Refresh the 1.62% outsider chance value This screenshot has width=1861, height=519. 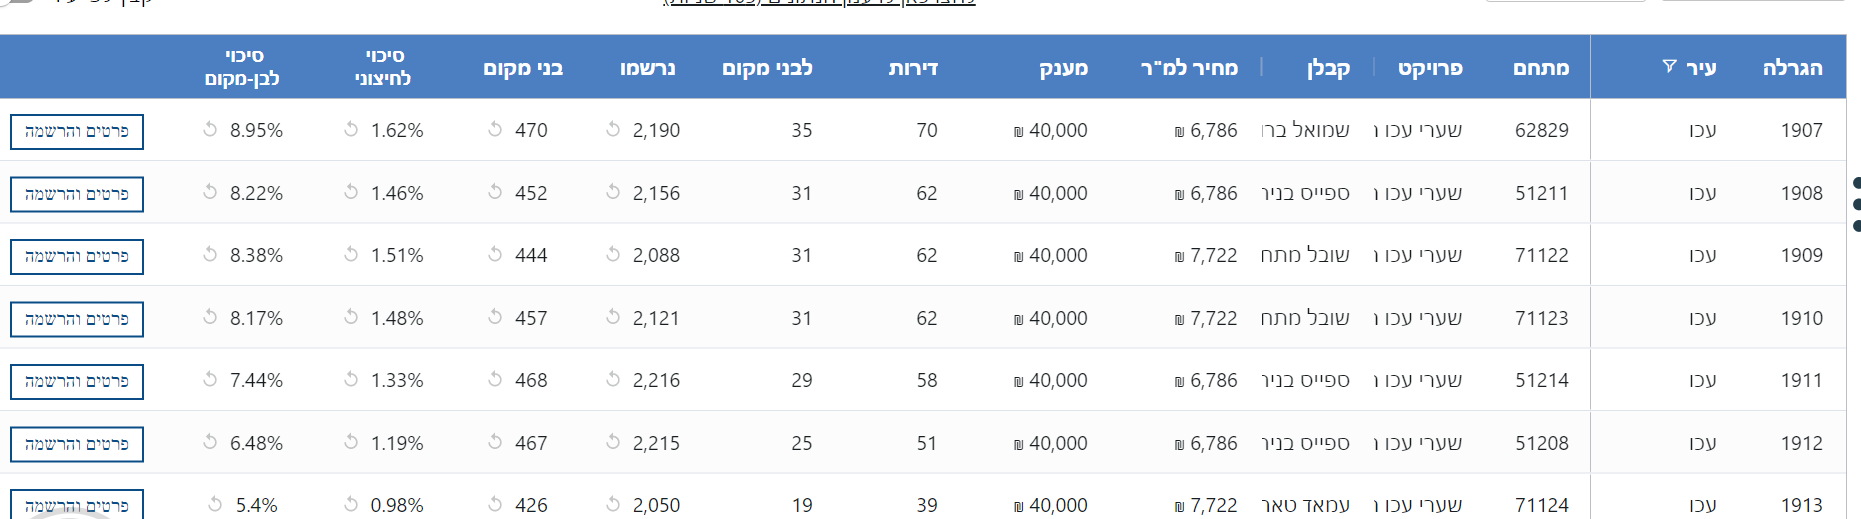click(351, 129)
